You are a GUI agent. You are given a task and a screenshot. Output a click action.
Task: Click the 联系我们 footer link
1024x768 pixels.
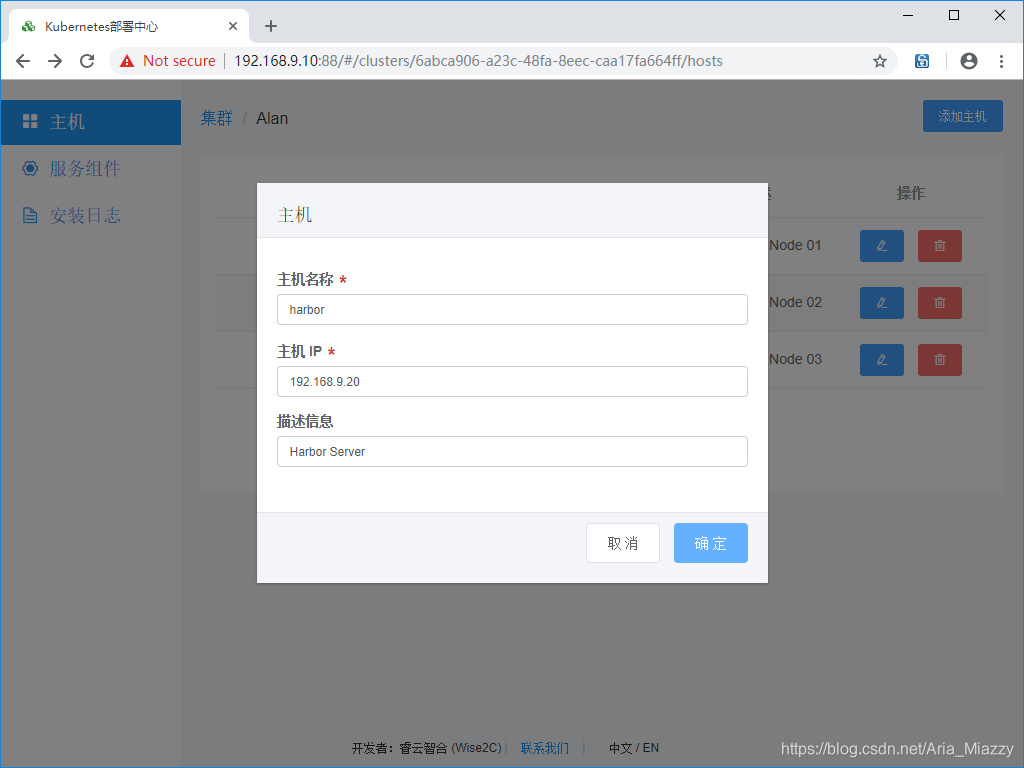click(544, 748)
